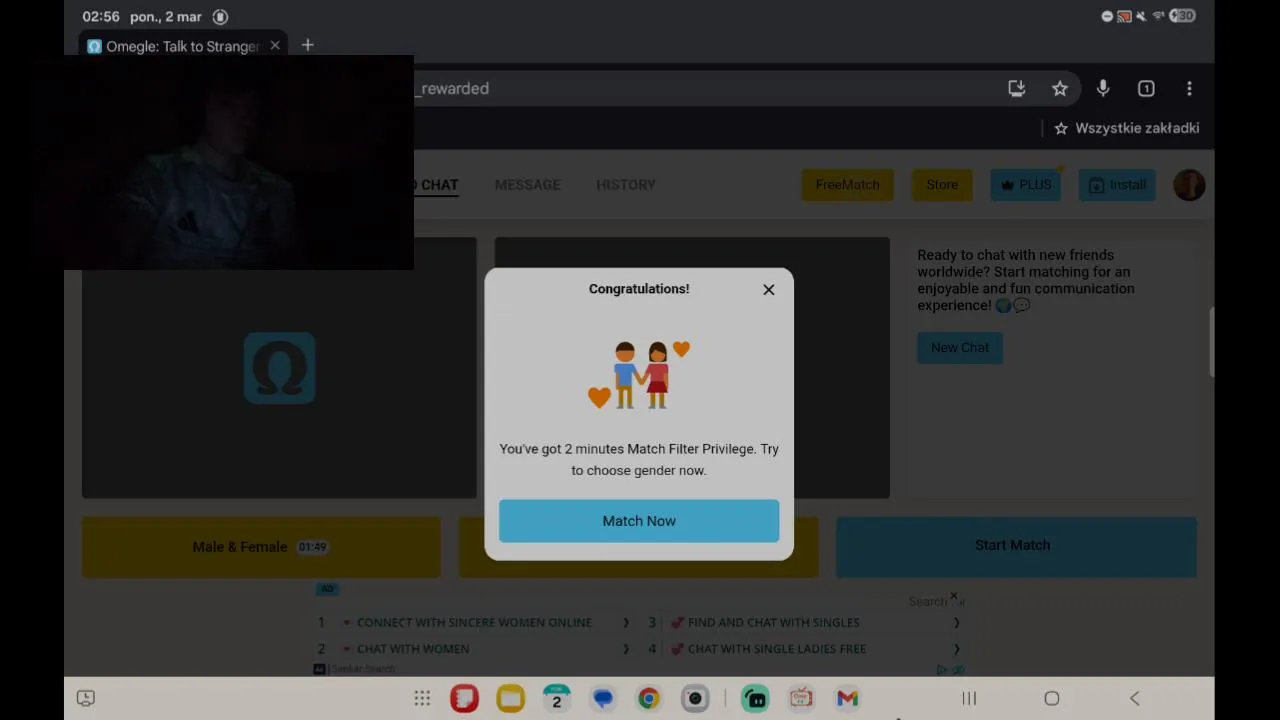The width and height of the screenshot is (1280, 720).
Task: Close the Congratulations dialog
Action: (x=769, y=290)
